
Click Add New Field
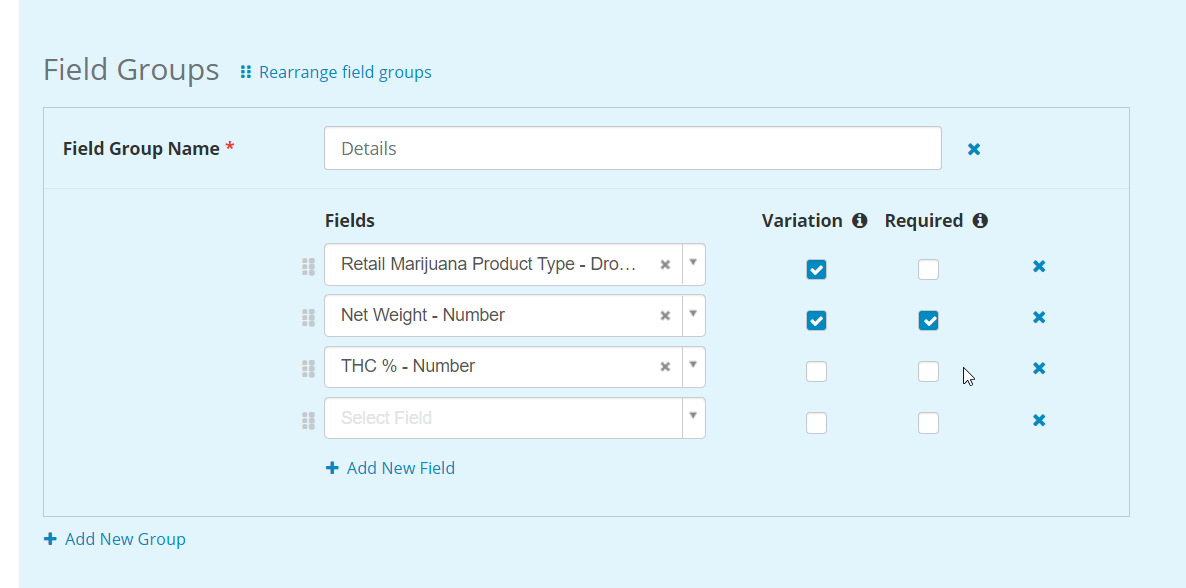click(x=390, y=467)
